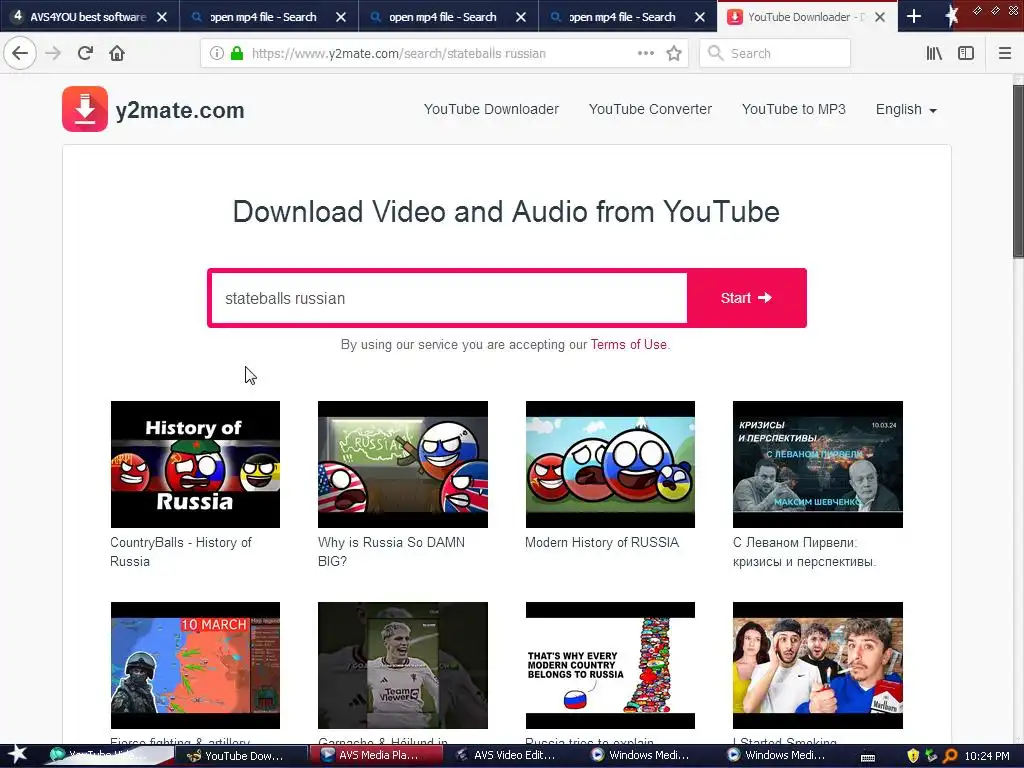Open Why is Russia So DAMN BIG thumbnail
Viewport: 1024px width, 768px height.
point(403,464)
